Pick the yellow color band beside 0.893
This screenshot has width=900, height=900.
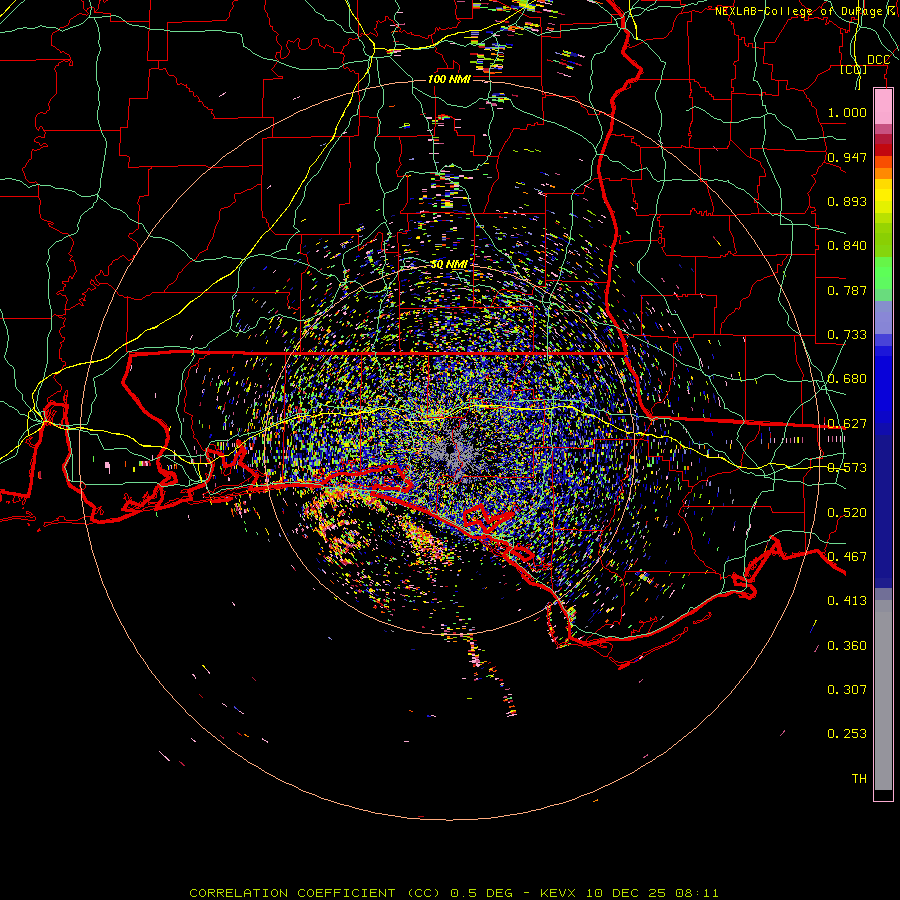click(x=883, y=201)
